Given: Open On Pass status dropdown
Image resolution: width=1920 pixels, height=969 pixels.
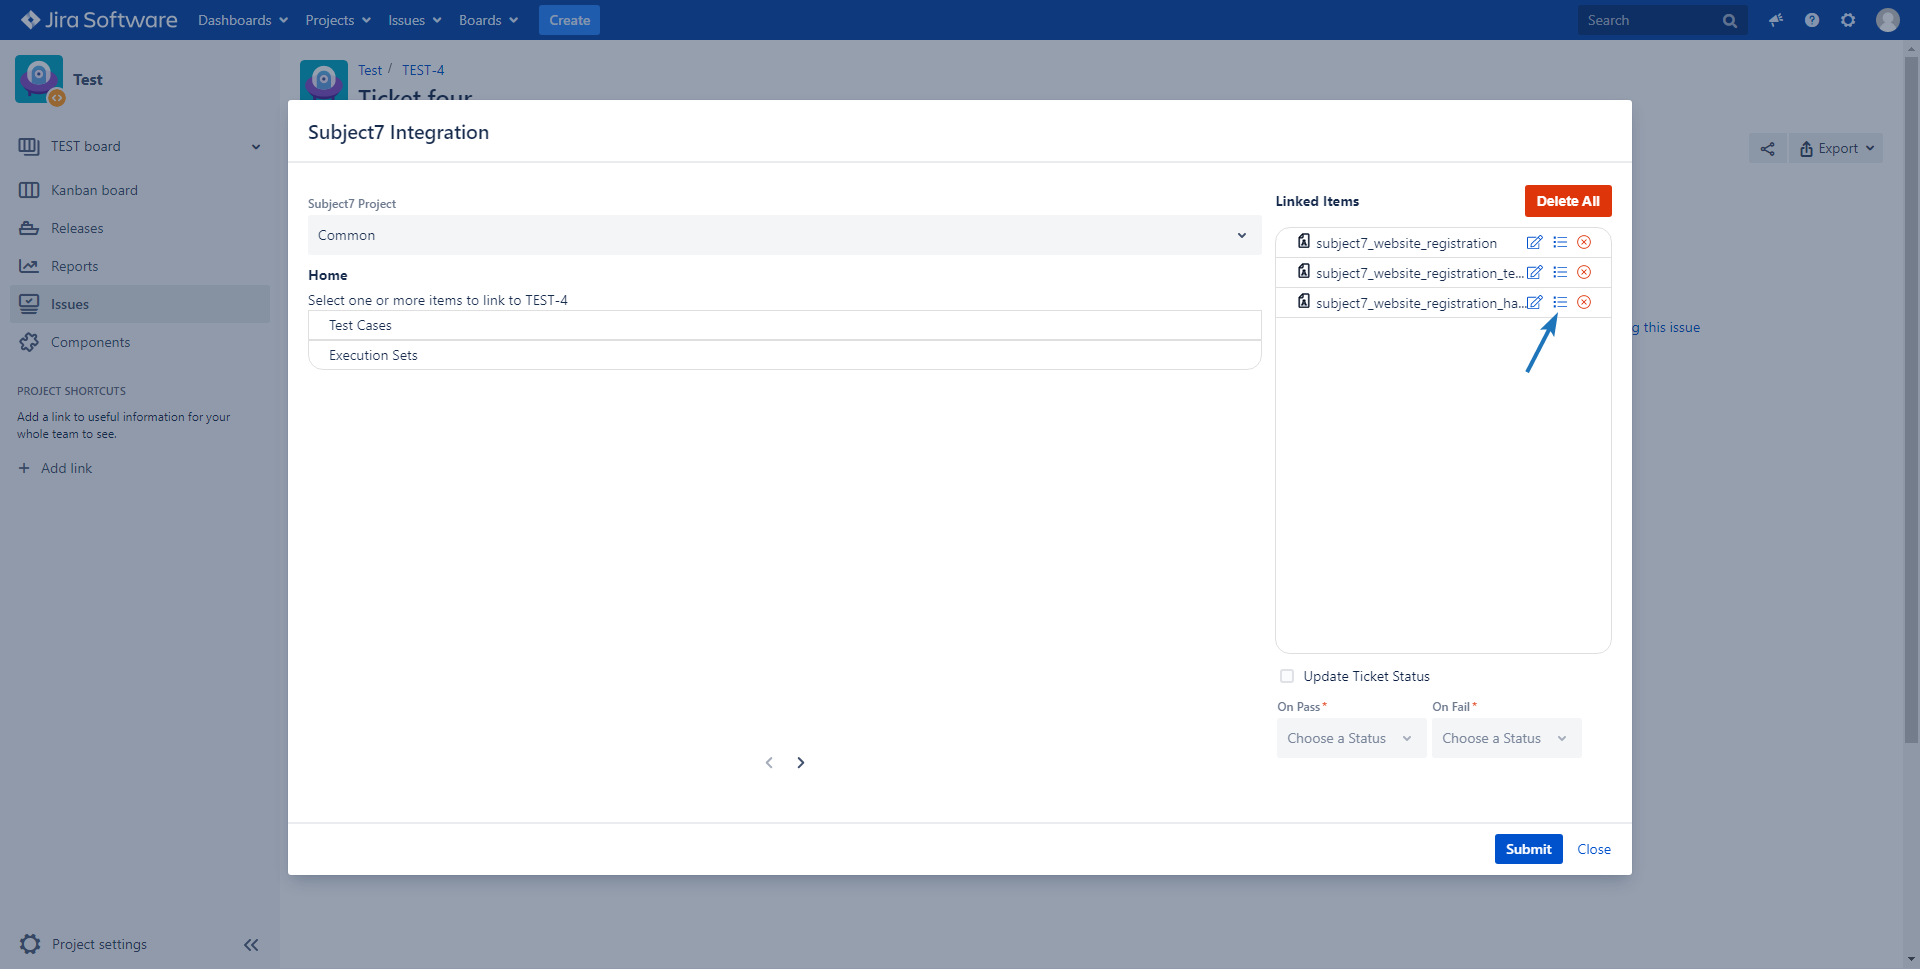Looking at the screenshot, I should (1350, 739).
